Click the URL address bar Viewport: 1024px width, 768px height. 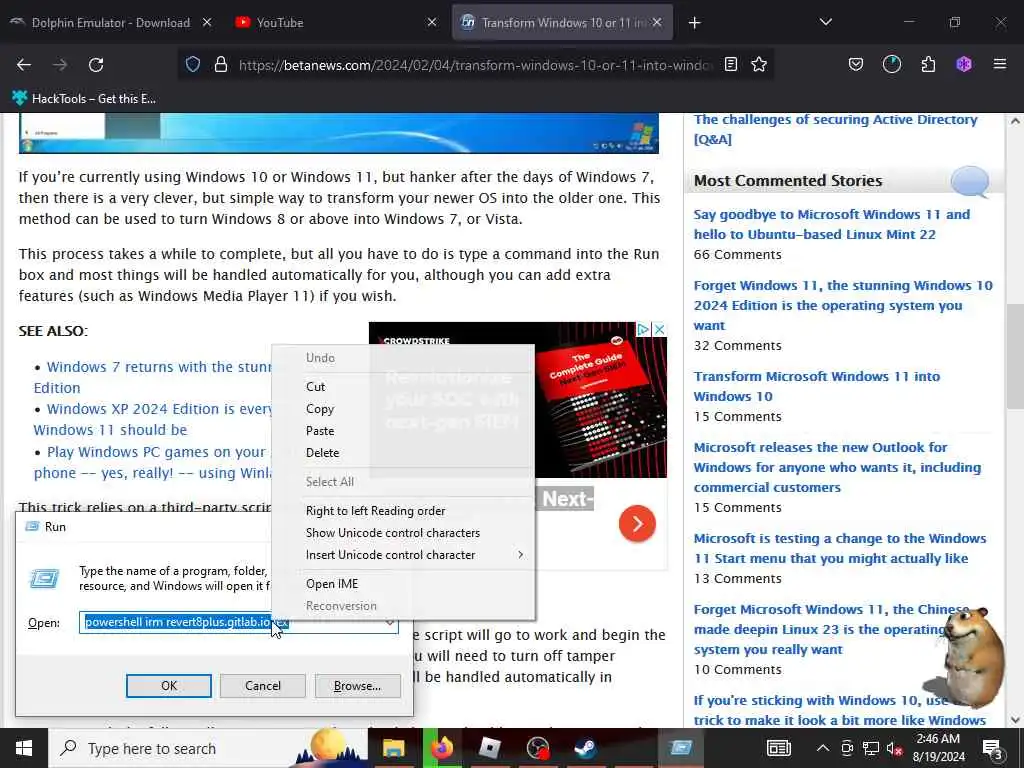click(475, 65)
